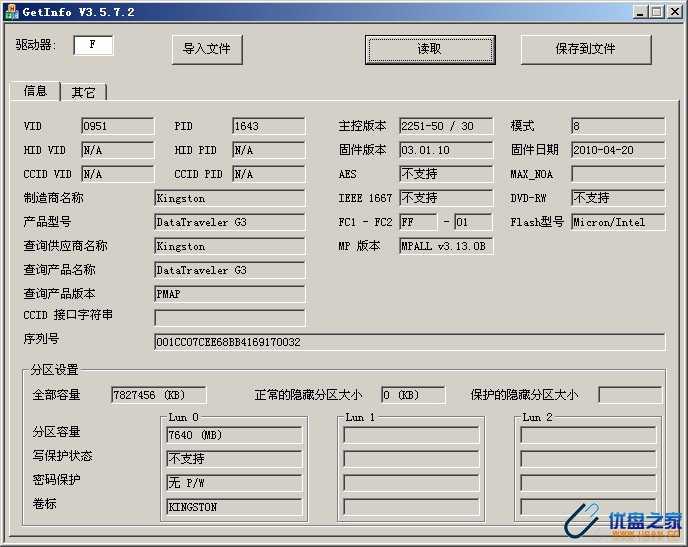Click the 查询产品名称 DataTraveler G3 field
The image size is (688, 547).
[229, 270]
